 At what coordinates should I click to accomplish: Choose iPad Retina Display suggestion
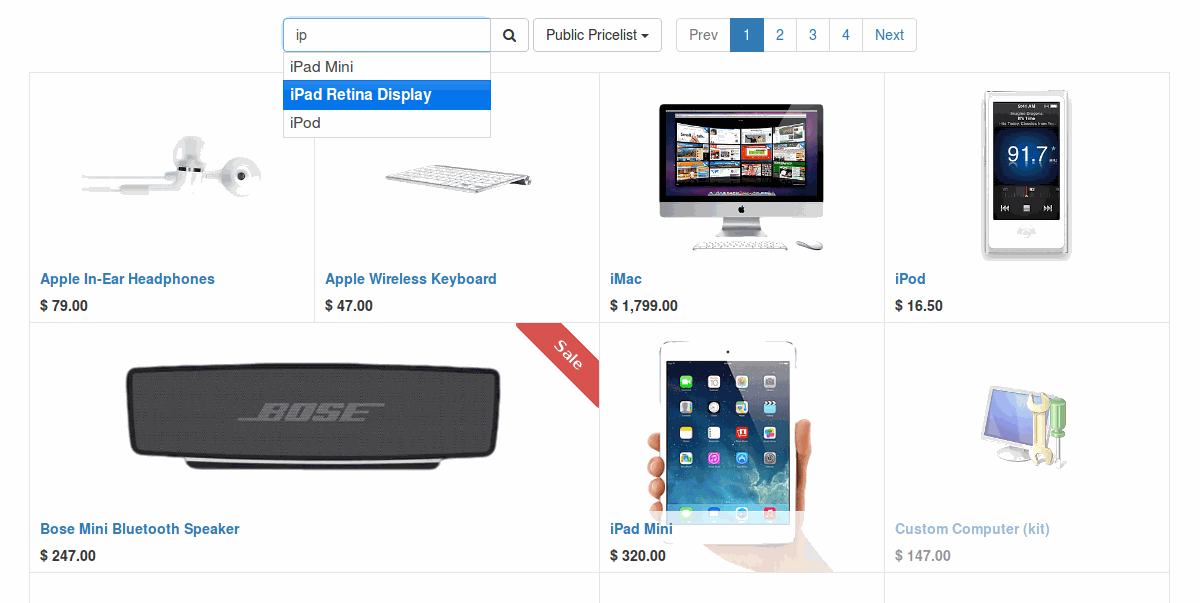pos(387,95)
